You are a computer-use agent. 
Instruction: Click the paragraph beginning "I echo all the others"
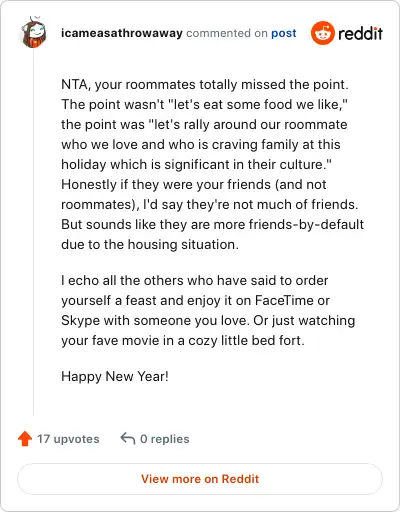[x=208, y=310]
